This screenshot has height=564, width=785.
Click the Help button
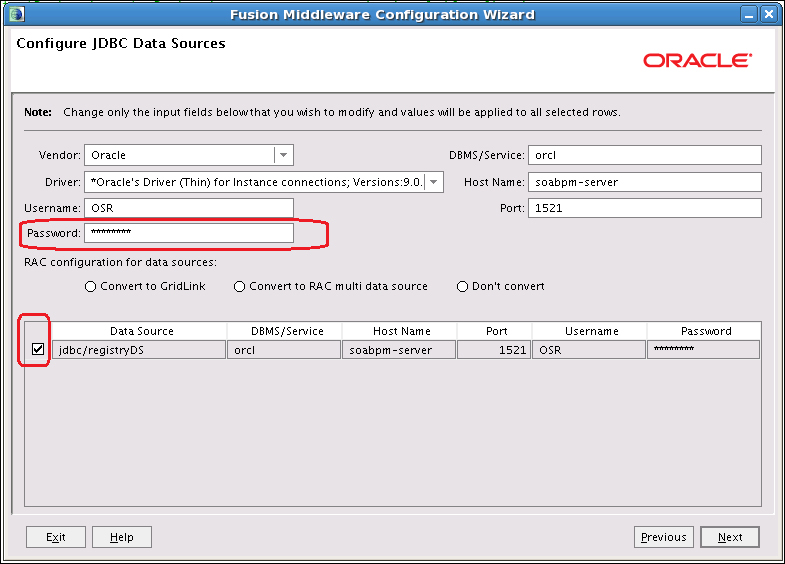coord(122,537)
